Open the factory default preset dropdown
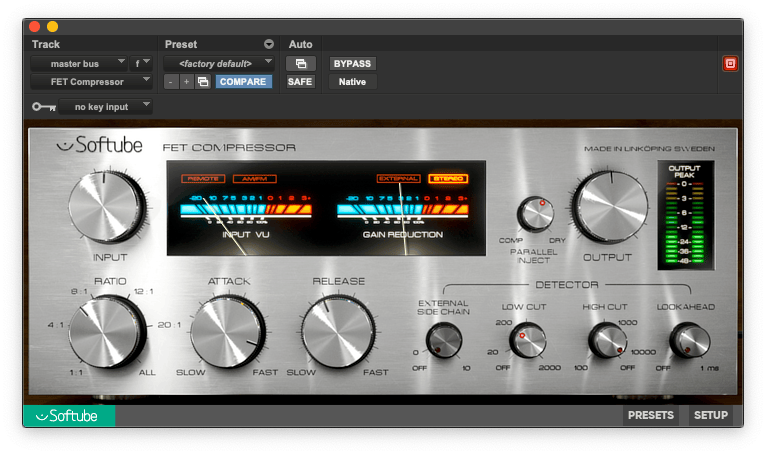The width and height of the screenshot is (766, 454). [x=219, y=64]
